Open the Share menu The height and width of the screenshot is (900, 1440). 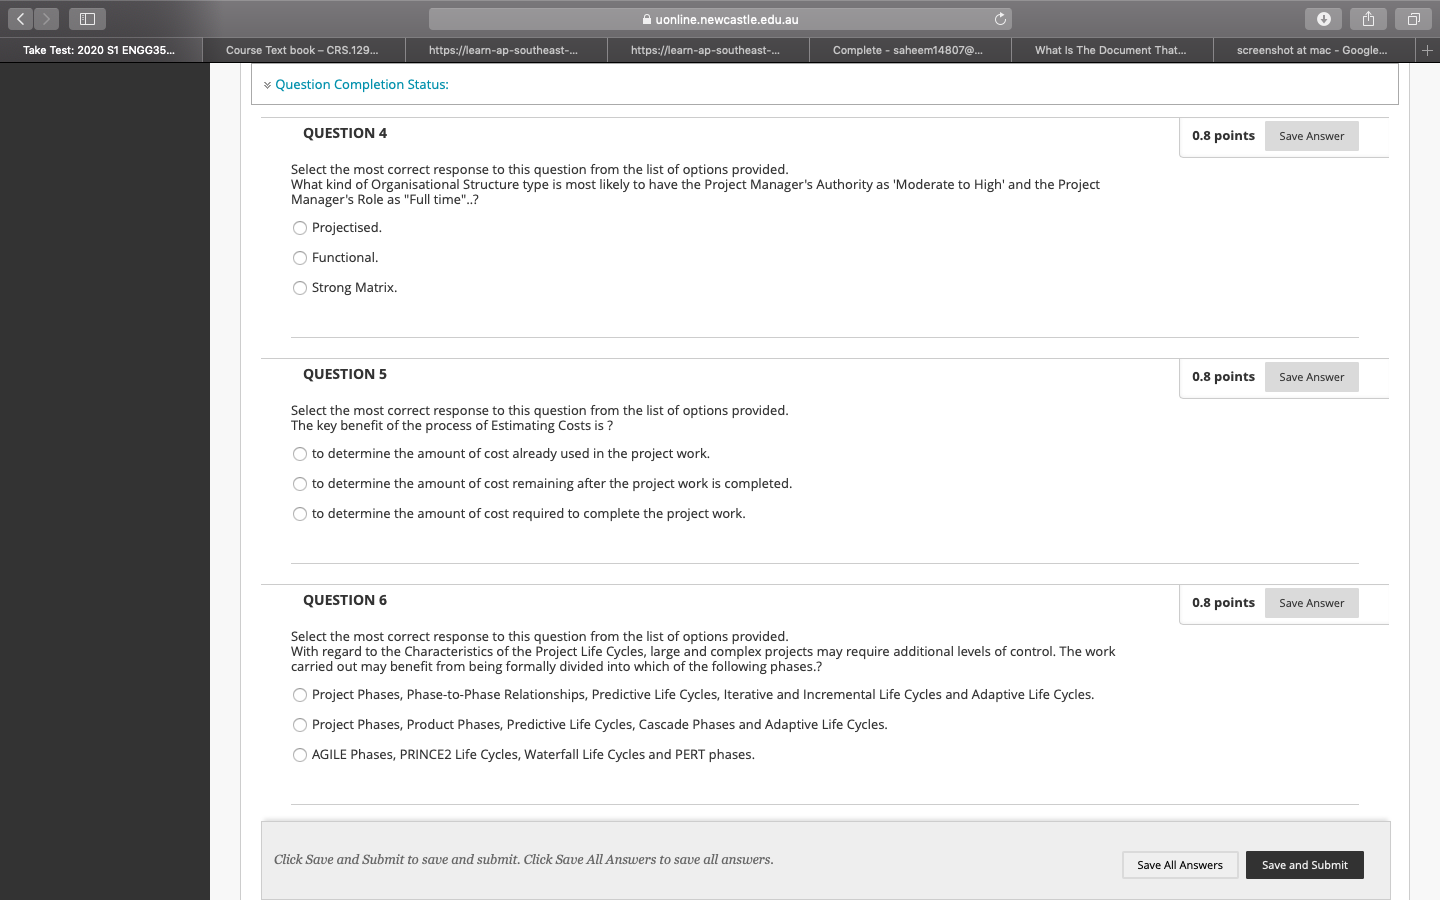point(1368,18)
